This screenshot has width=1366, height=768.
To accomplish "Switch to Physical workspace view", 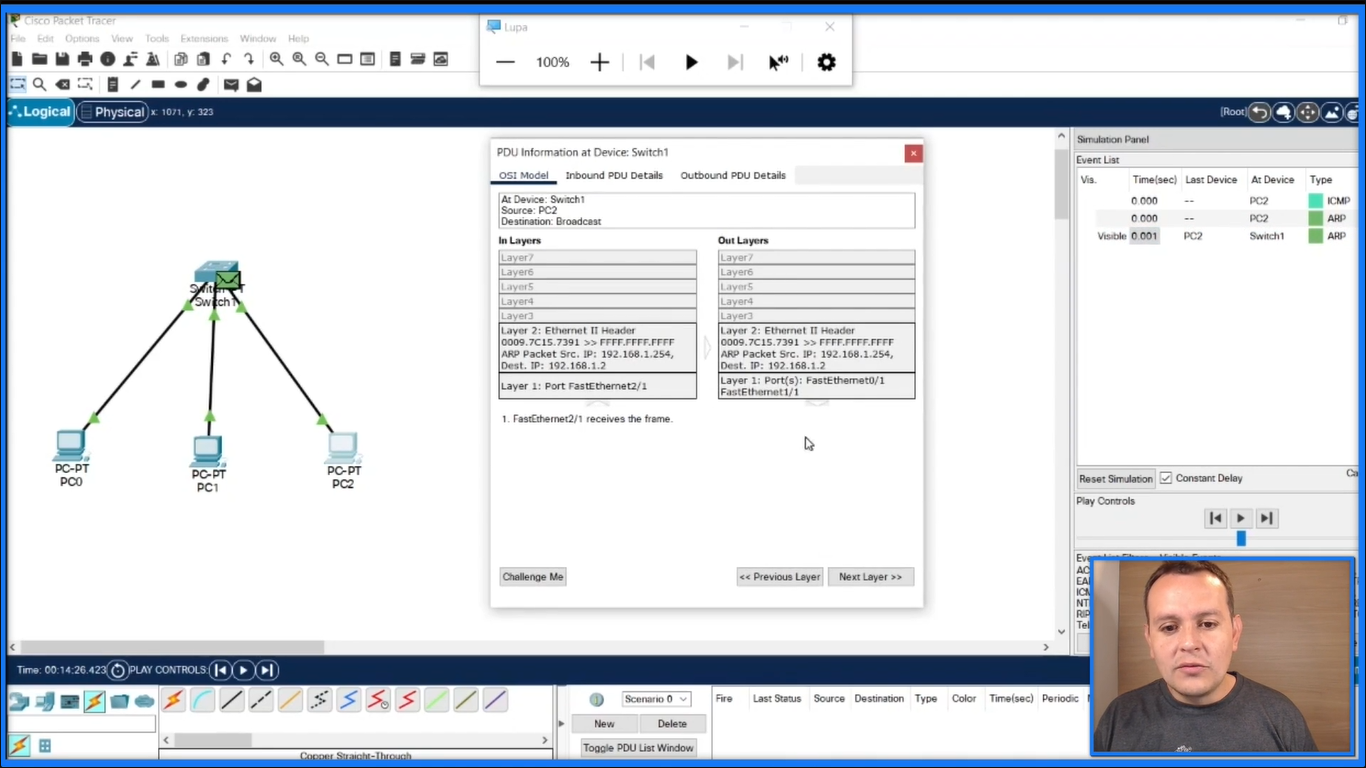I will [112, 112].
